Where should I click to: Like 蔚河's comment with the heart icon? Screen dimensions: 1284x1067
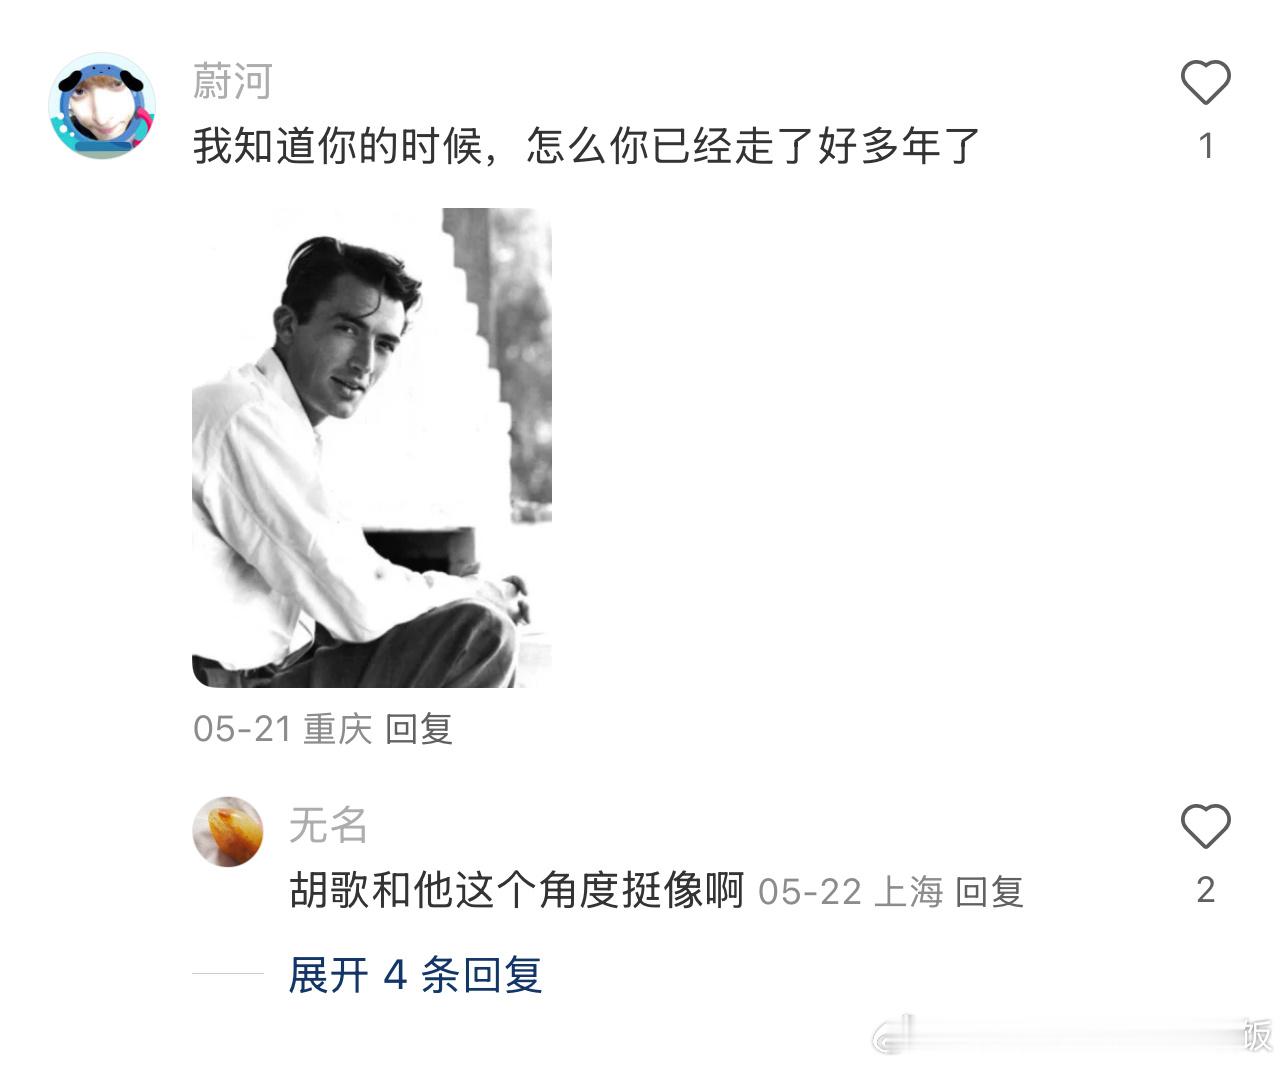pos(1205,82)
